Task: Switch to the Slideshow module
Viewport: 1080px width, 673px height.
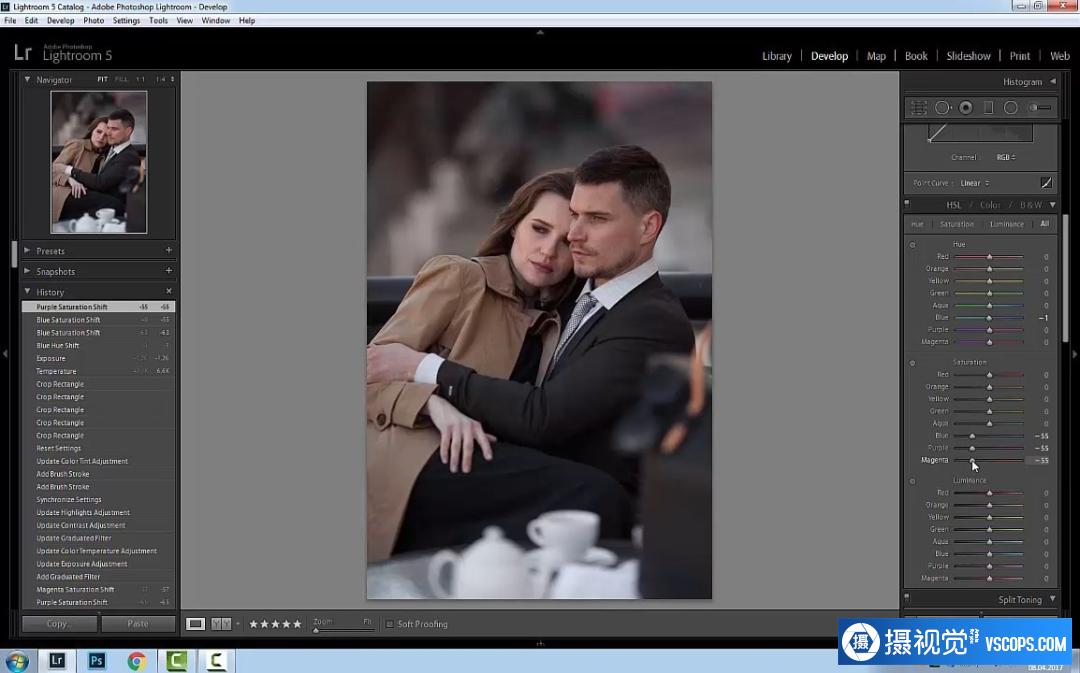Action: (x=968, y=56)
